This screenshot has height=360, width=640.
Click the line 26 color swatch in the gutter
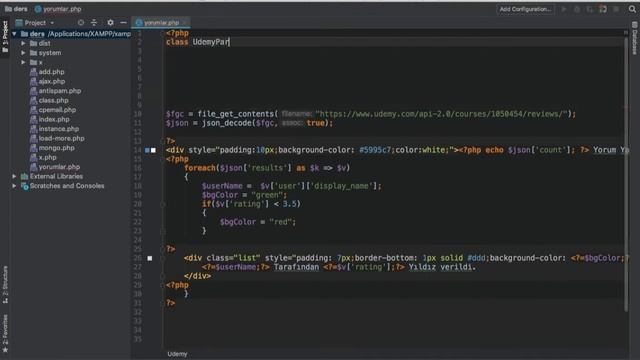point(150,258)
